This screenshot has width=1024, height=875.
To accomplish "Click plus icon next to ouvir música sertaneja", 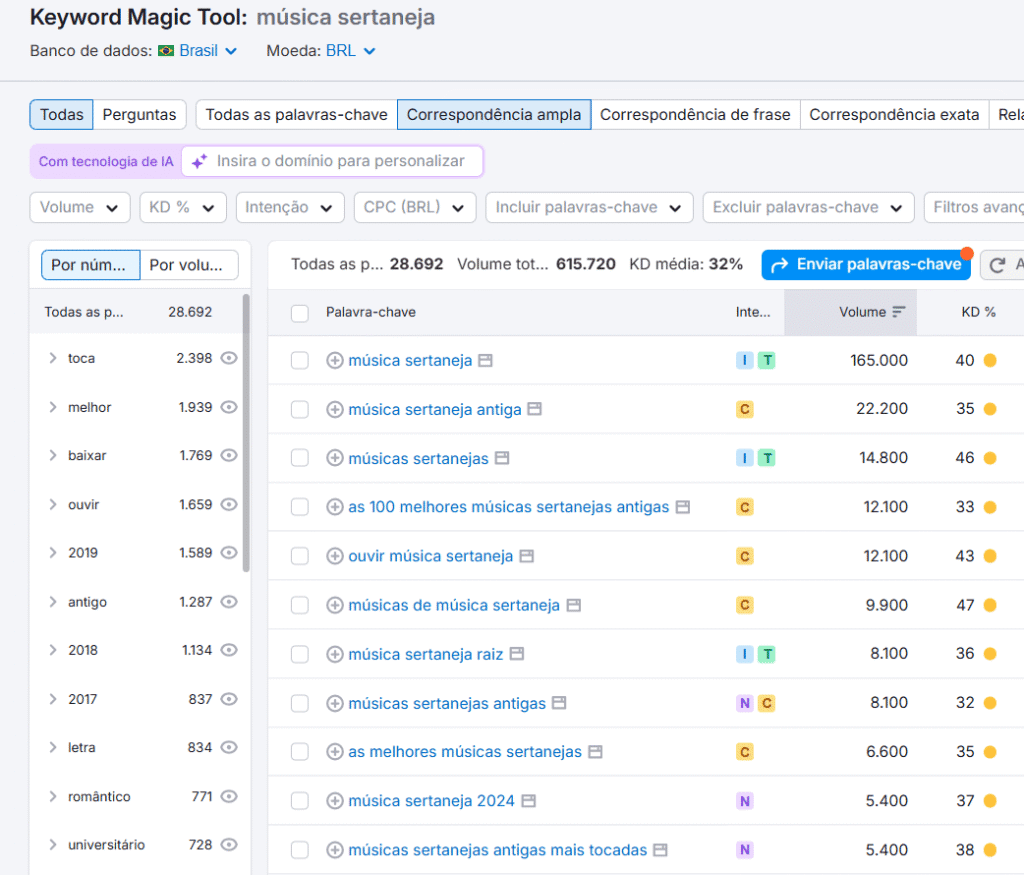I will point(334,556).
